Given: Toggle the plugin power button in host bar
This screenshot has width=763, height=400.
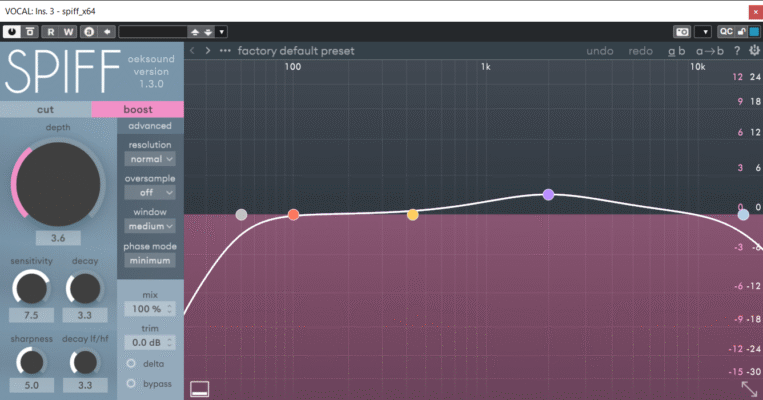Looking at the screenshot, I should [x=11, y=31].
